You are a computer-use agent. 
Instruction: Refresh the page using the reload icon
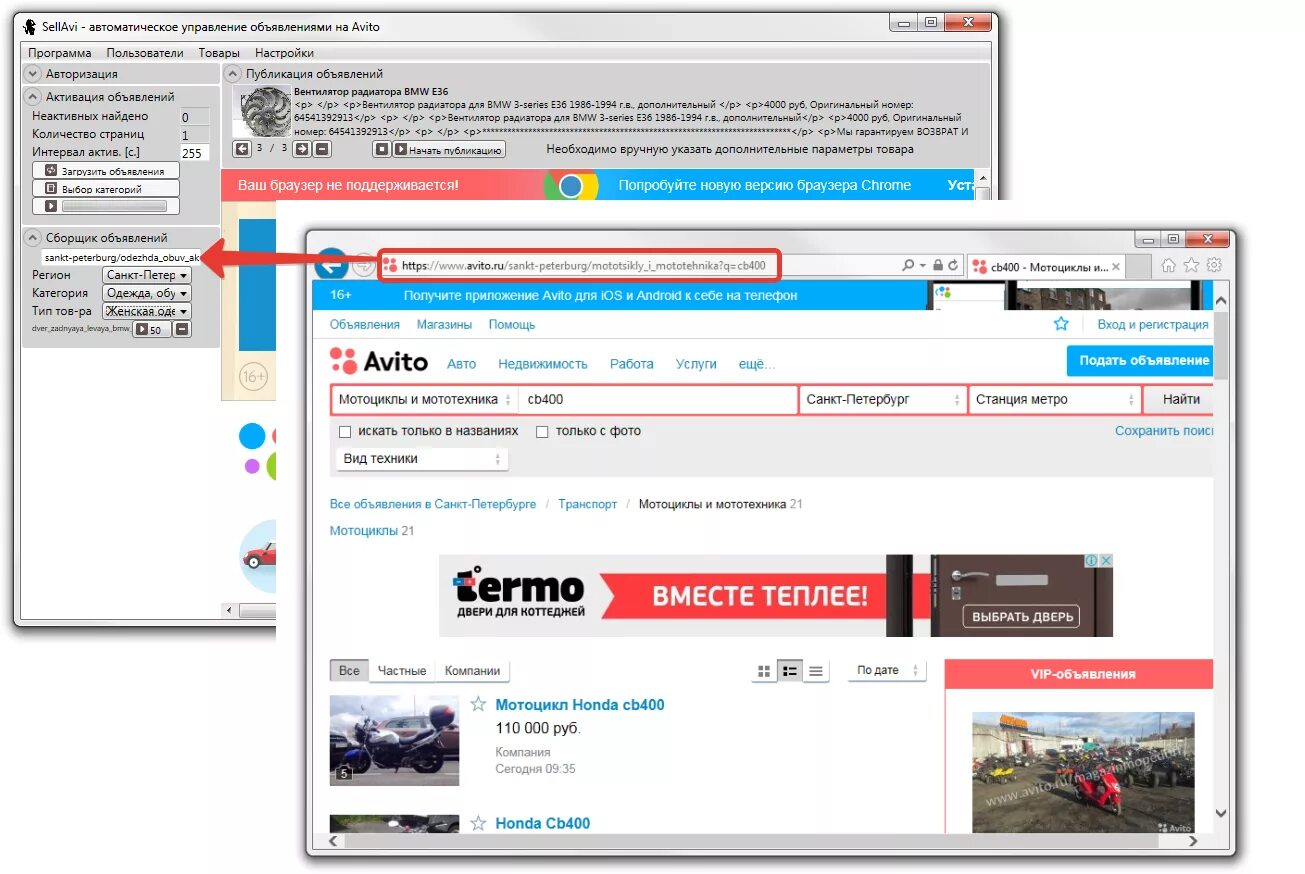pyautogui.click(x=953, y=266)
